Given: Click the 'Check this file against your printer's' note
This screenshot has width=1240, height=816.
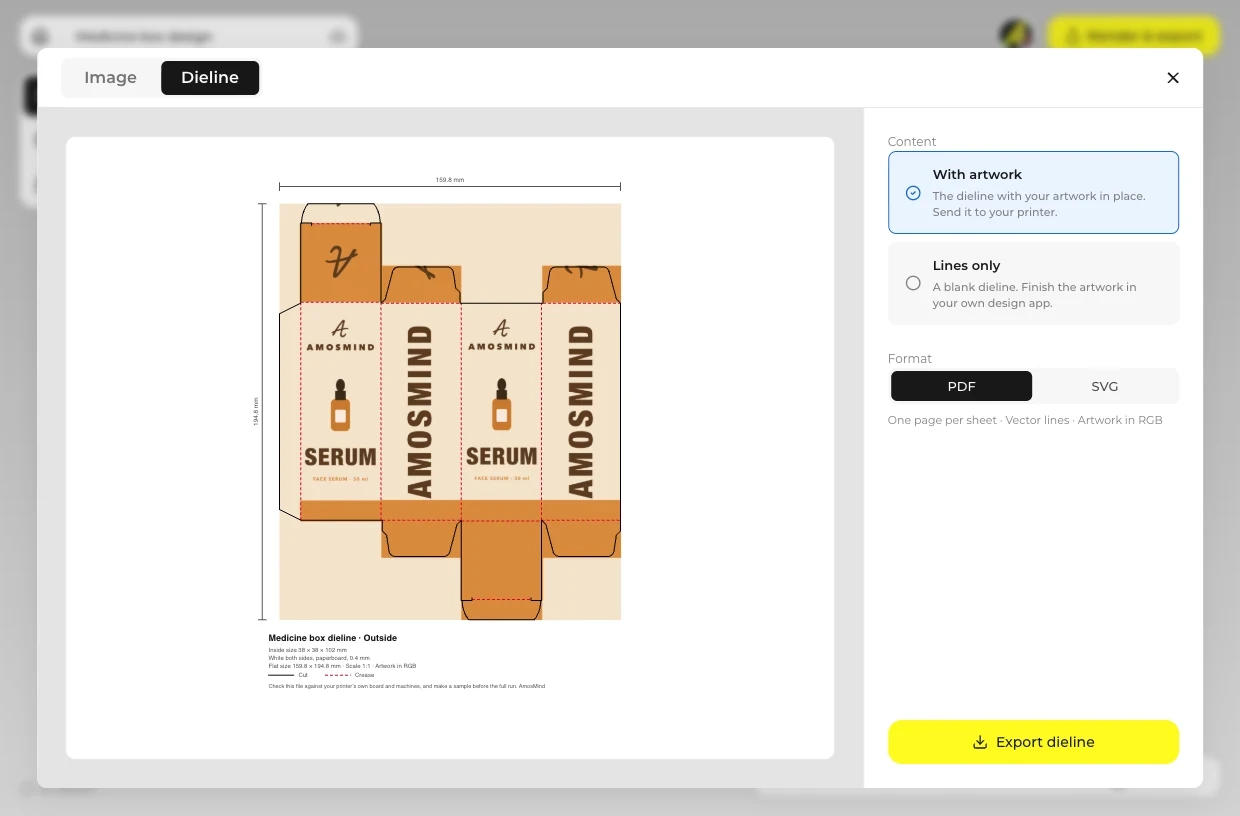Looking at the screenshot, I should click(x=407, y=686).
